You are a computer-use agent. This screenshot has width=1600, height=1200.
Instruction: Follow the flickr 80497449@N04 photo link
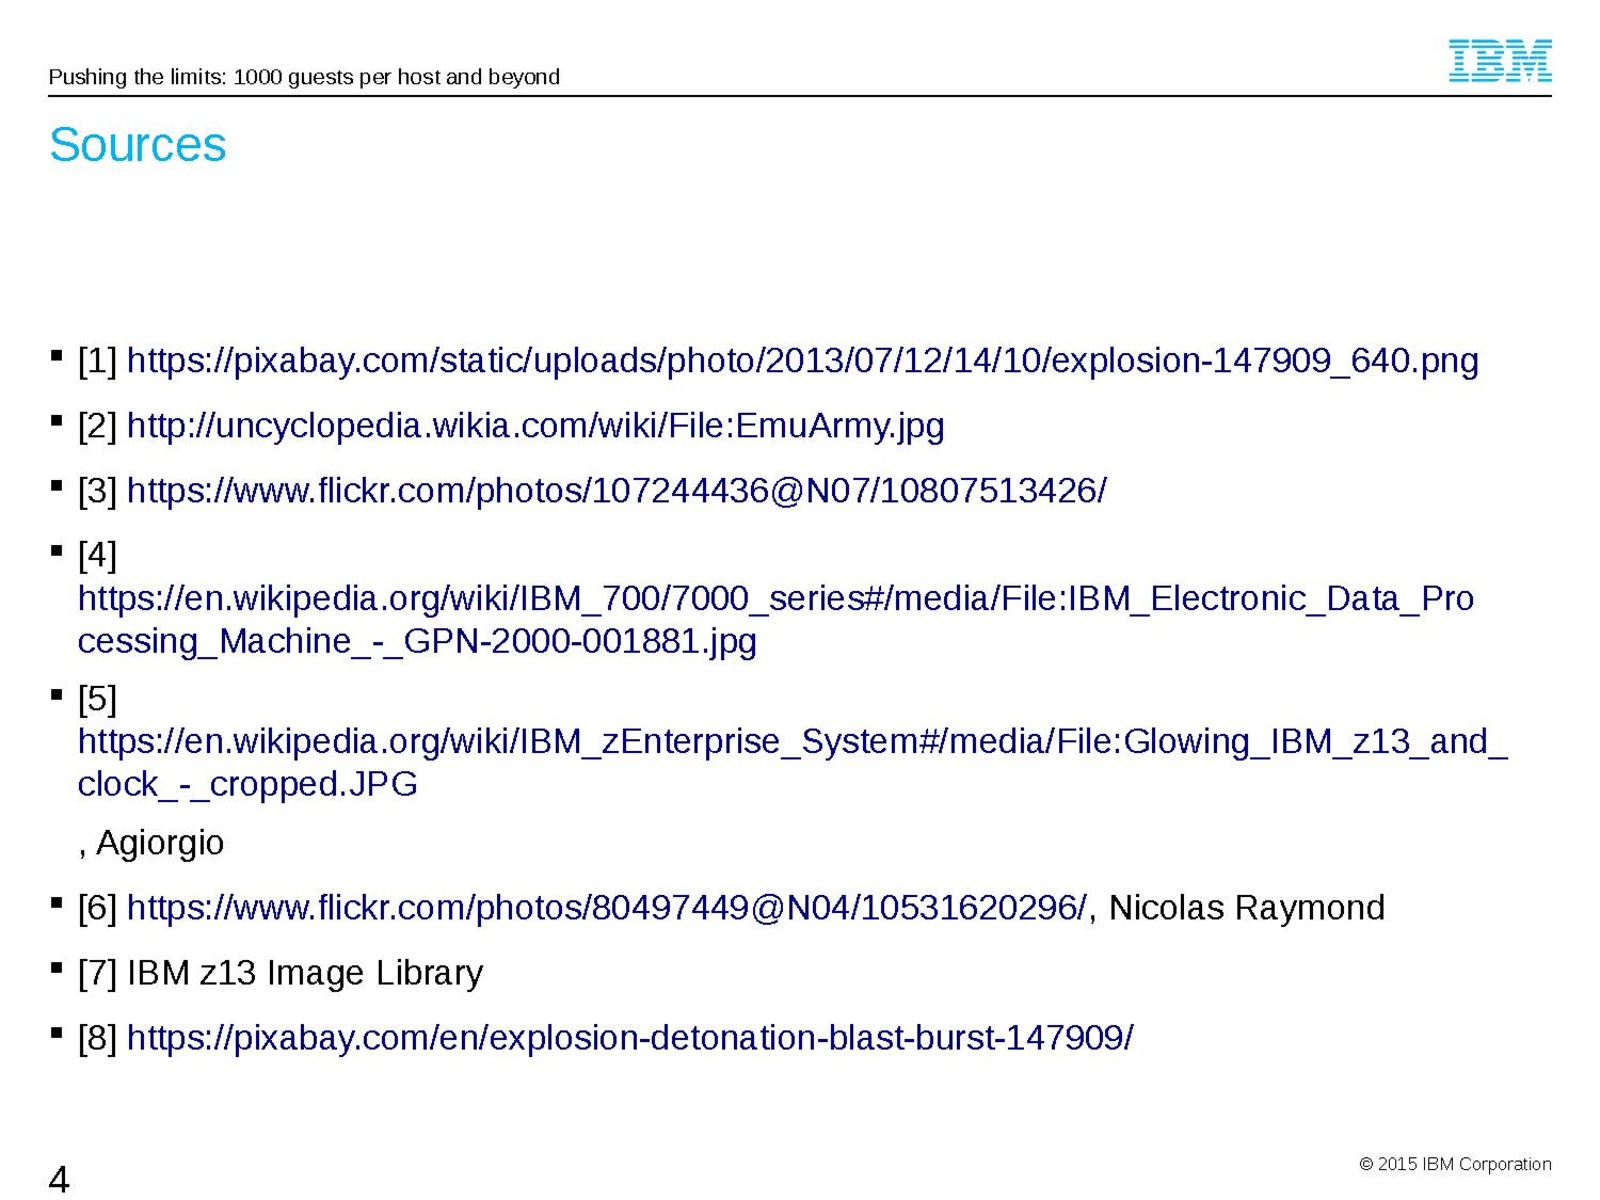point(606,908)
